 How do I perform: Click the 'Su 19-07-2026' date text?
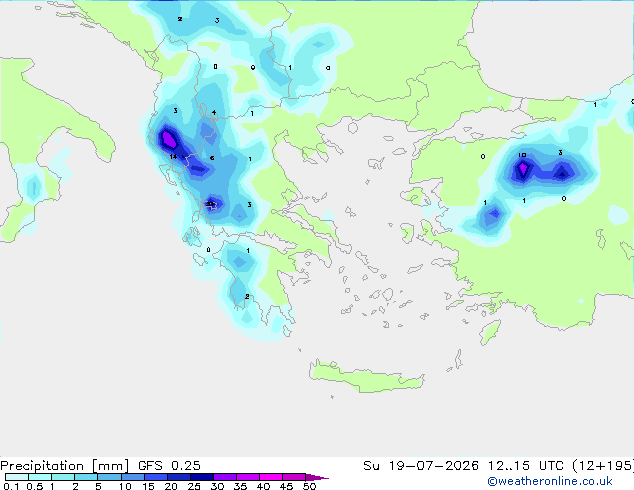click(x=421, y=466)
